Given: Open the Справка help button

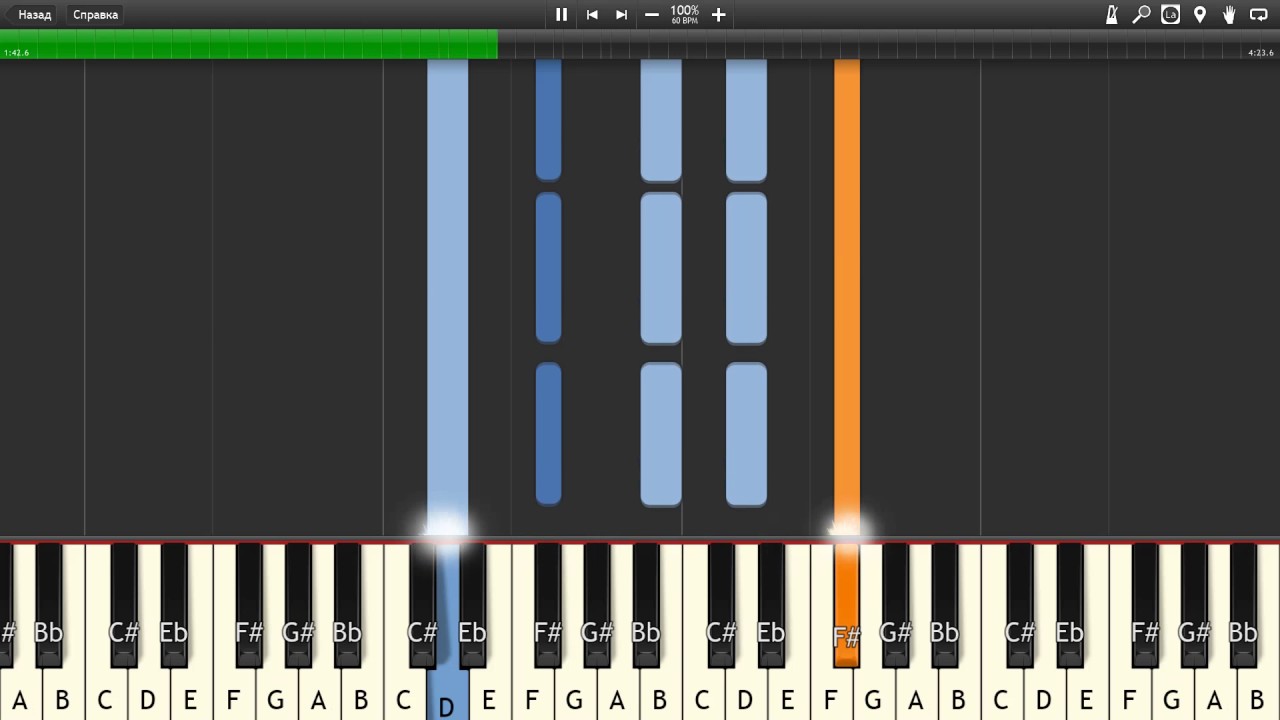Looking at the screenshot, I should (x=95, y=15).
